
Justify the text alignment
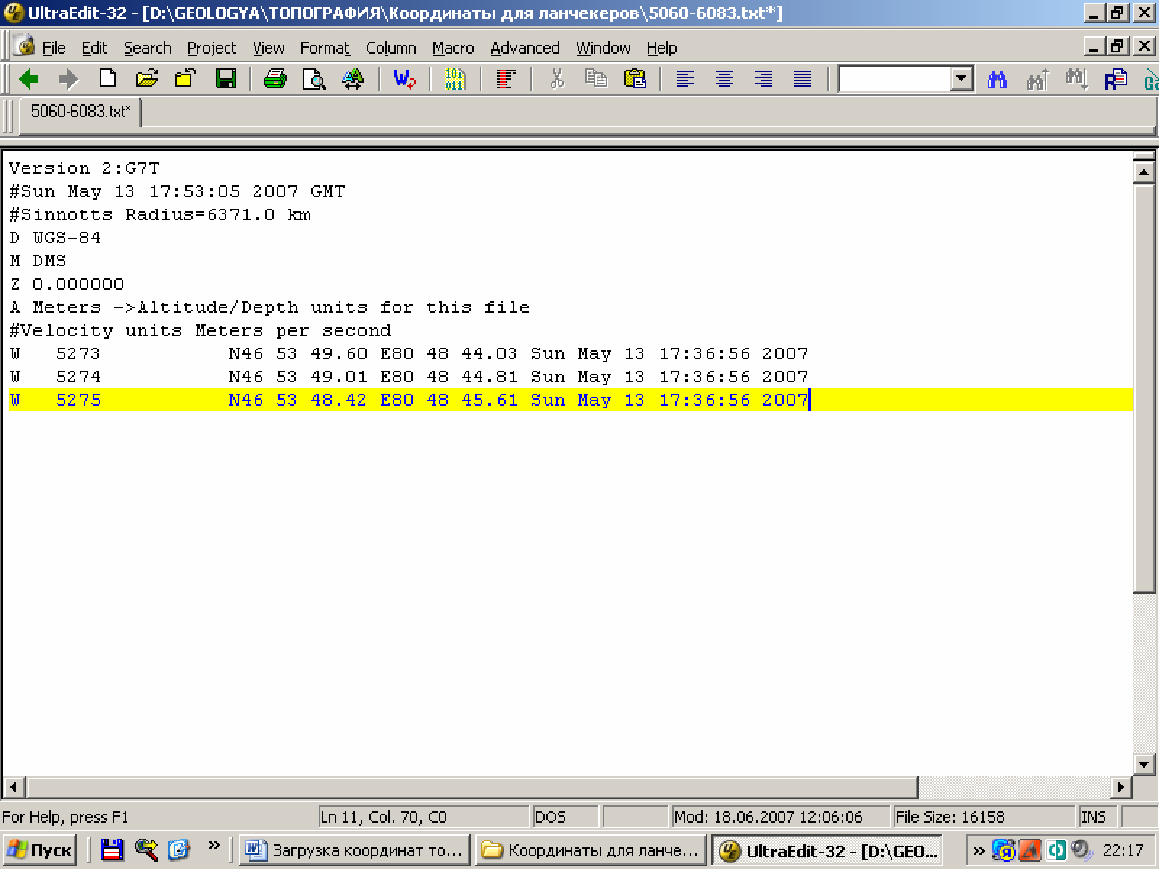click(x=803, y=78)
